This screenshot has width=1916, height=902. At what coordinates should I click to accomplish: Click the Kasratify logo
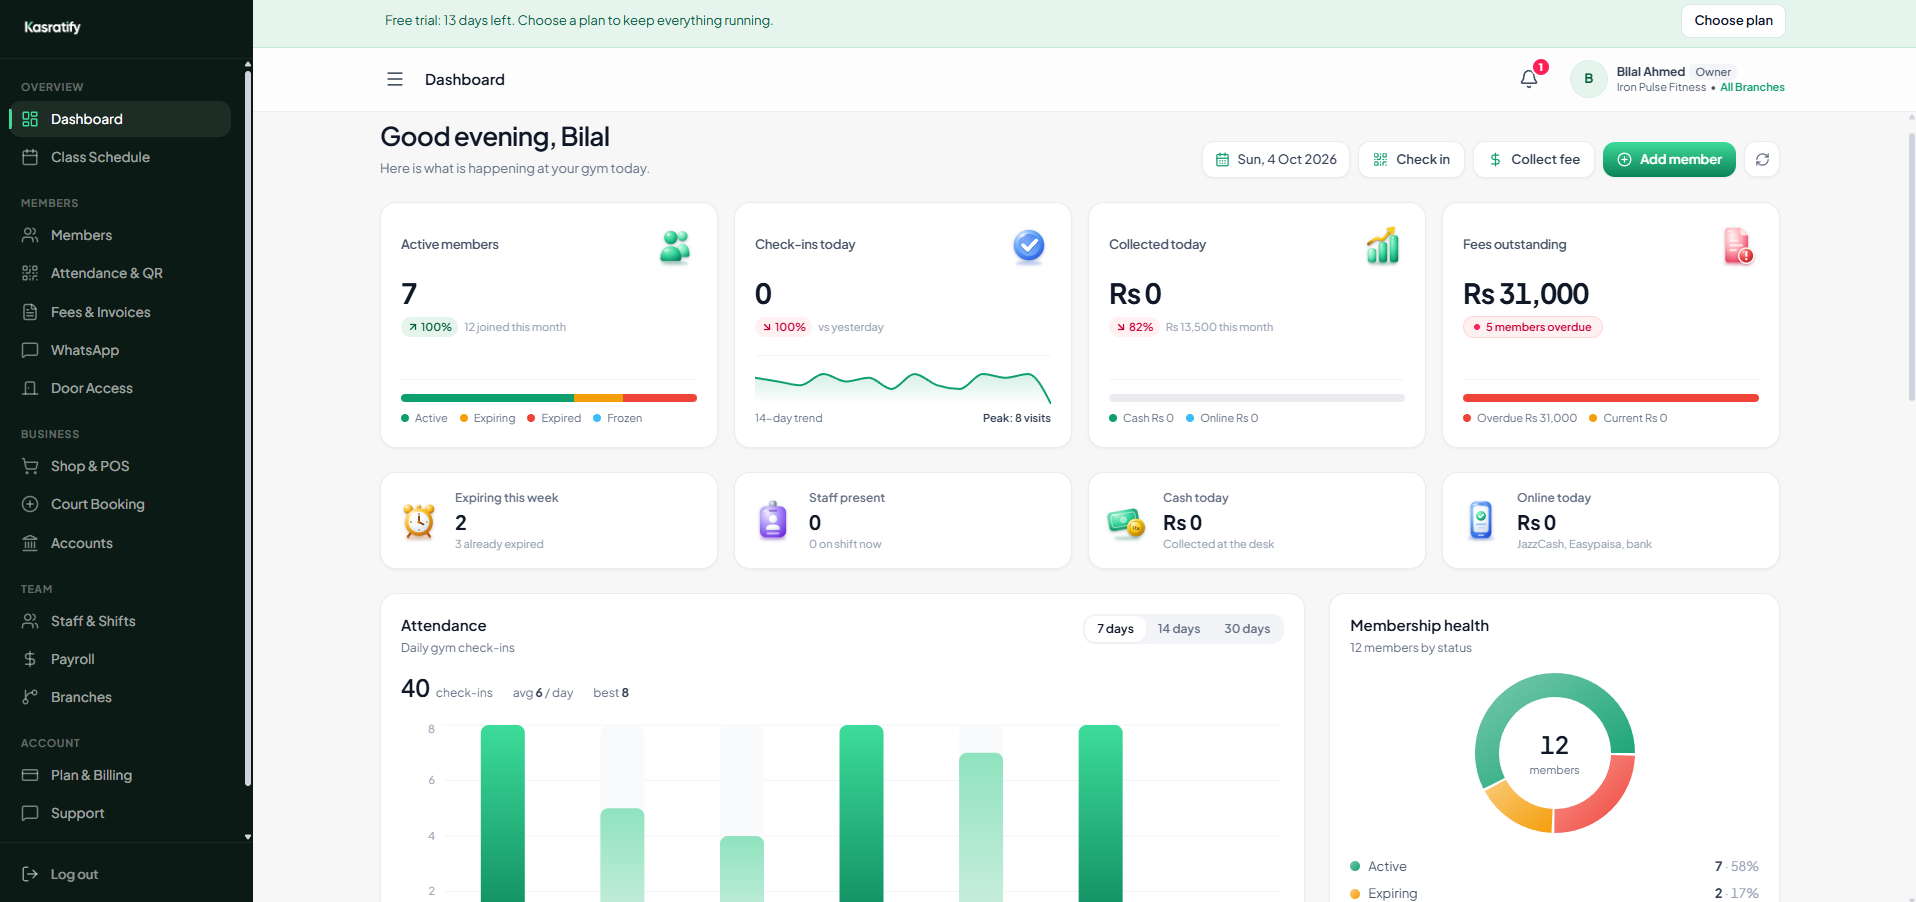tap(53, 27)
